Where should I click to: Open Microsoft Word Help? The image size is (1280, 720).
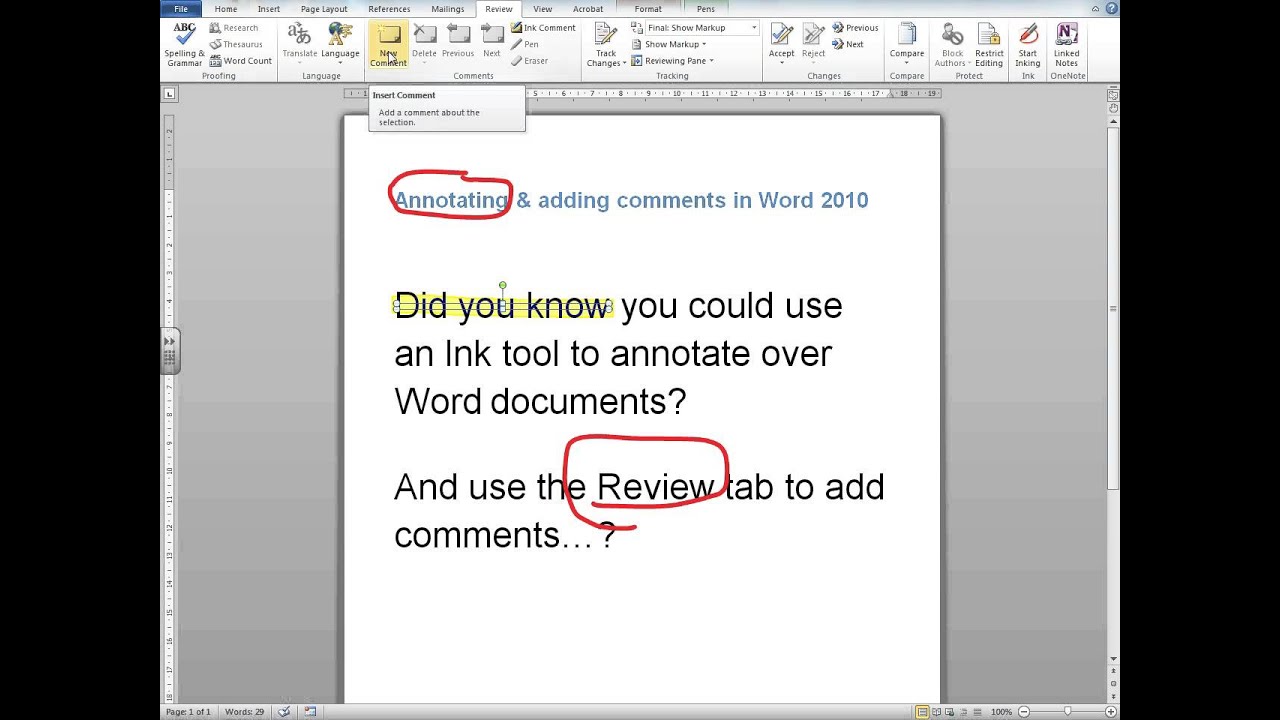[1111, 9]
